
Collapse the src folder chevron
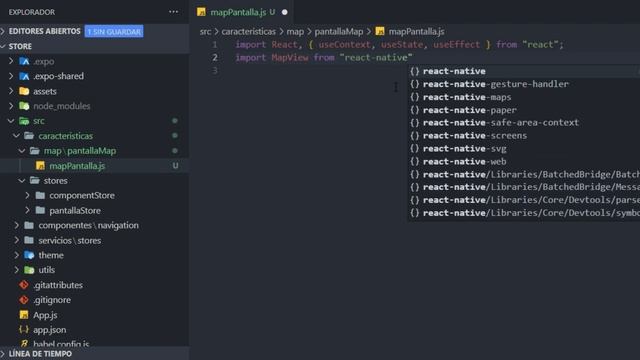[x=11, y=121]
